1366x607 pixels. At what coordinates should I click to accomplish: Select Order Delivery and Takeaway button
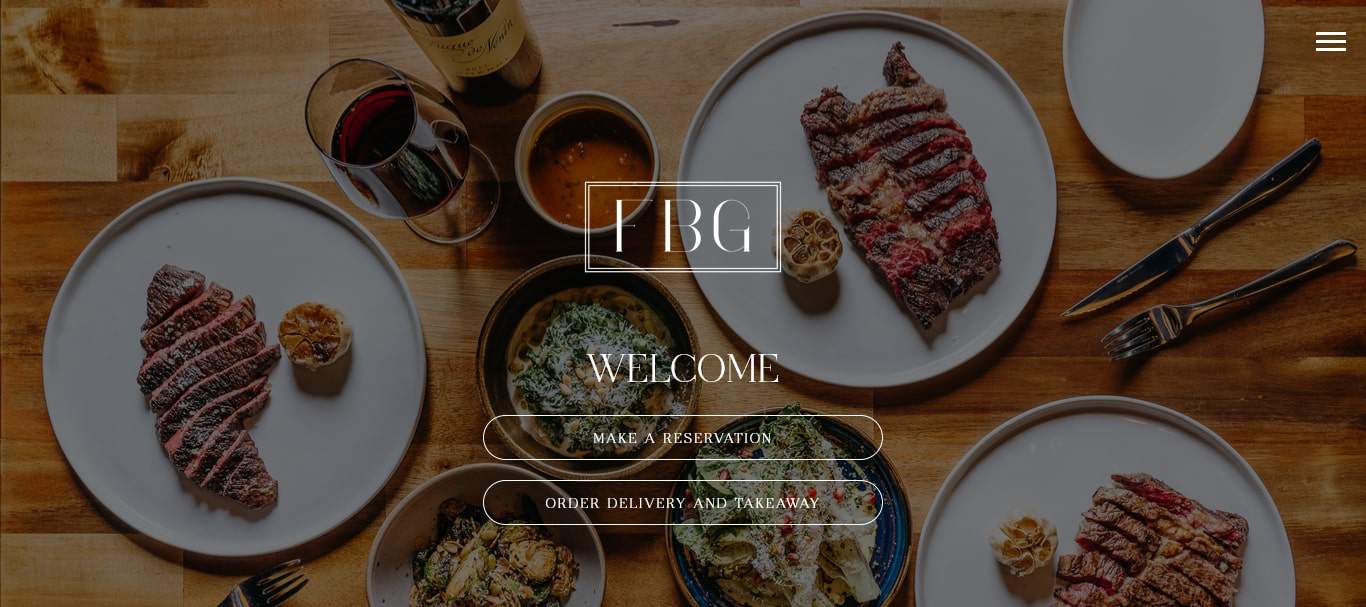pos(683,503)
